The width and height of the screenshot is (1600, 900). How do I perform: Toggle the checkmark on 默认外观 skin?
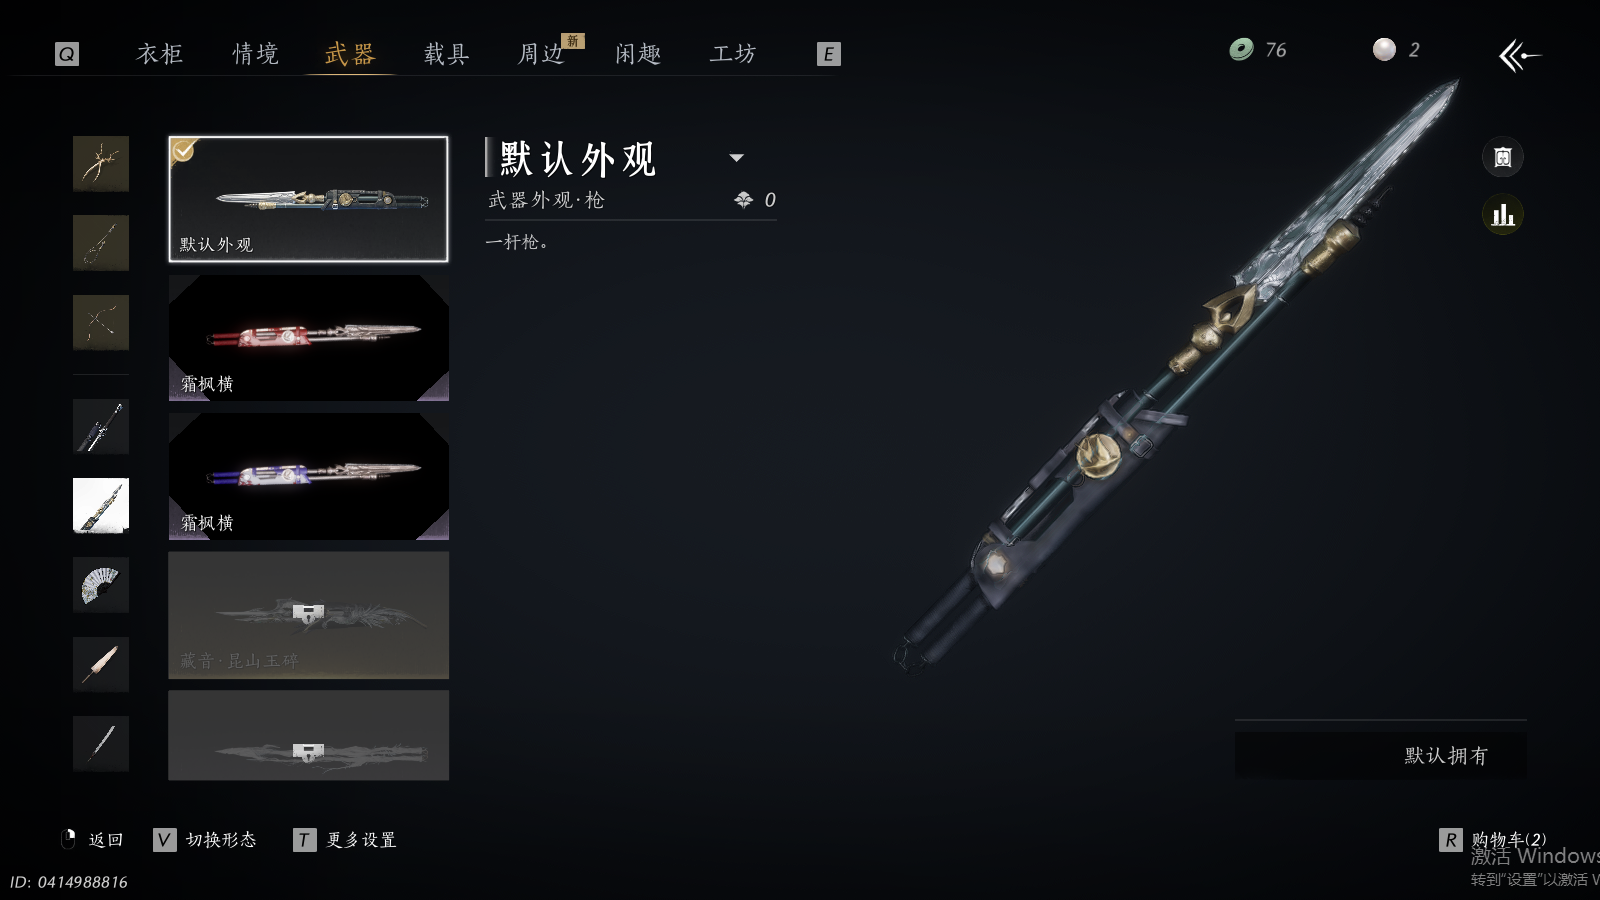point(183,150)
